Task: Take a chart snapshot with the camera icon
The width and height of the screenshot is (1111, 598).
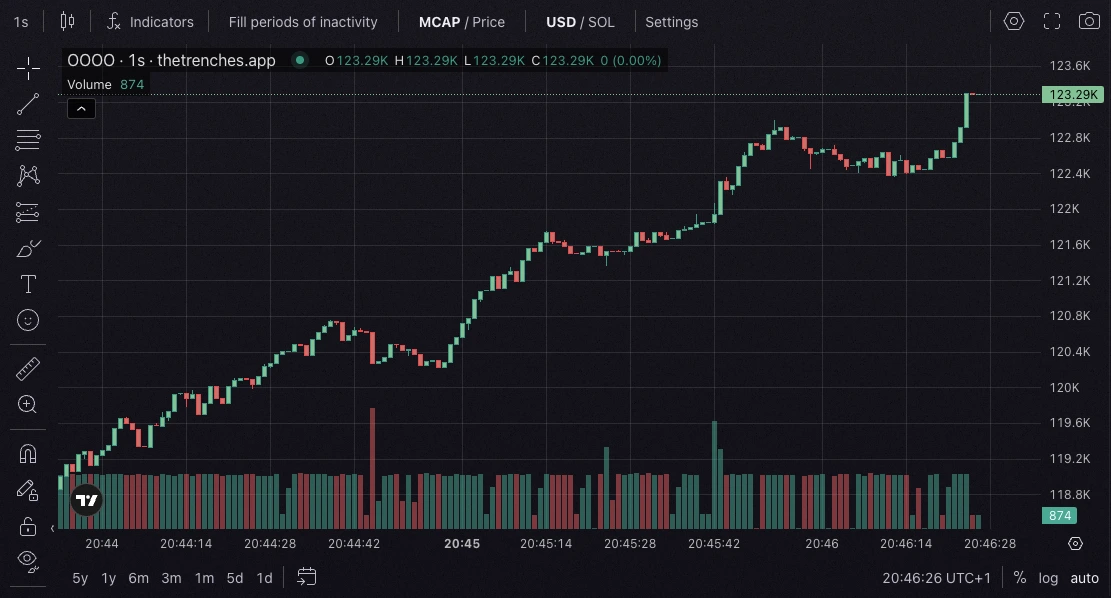Action: (1090, 20)
